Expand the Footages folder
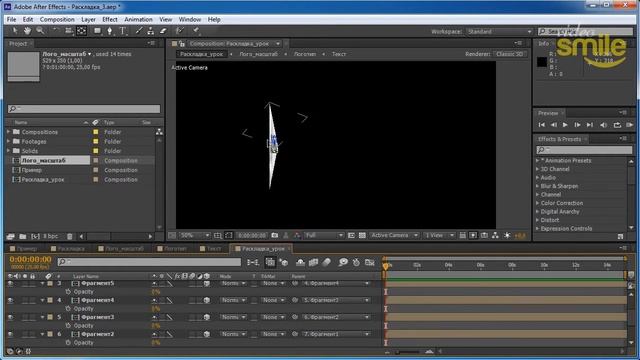 pos(9,141)
